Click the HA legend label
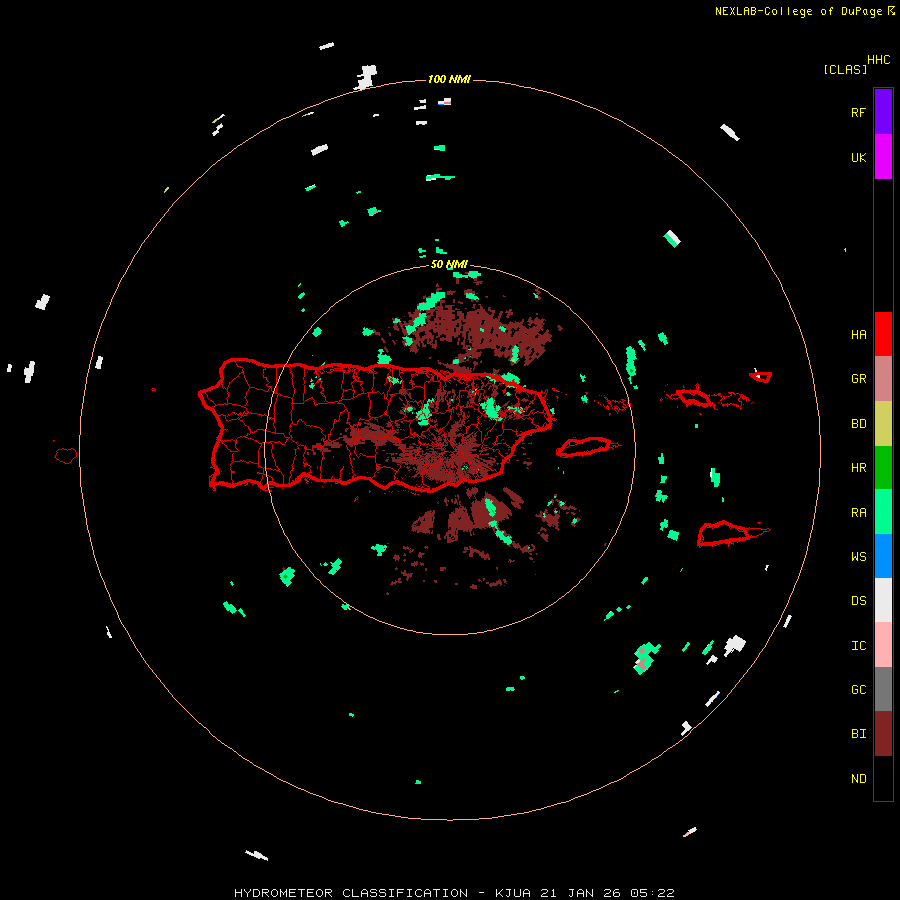Image resolution: width=900 pixels, height=900 pixels. [858, 335]
